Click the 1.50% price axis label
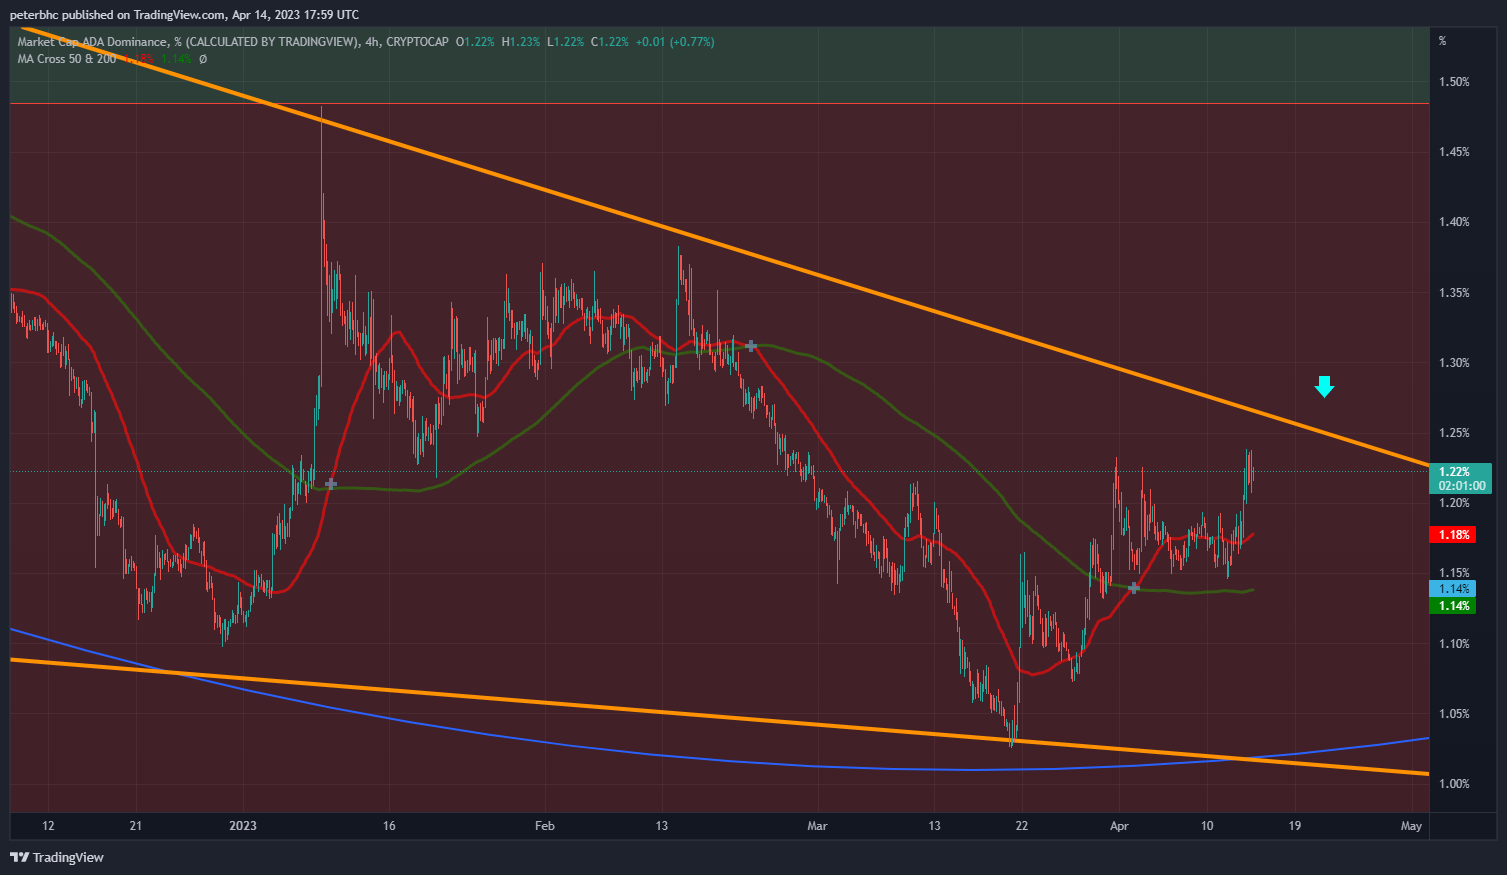 click(1454, 82)
